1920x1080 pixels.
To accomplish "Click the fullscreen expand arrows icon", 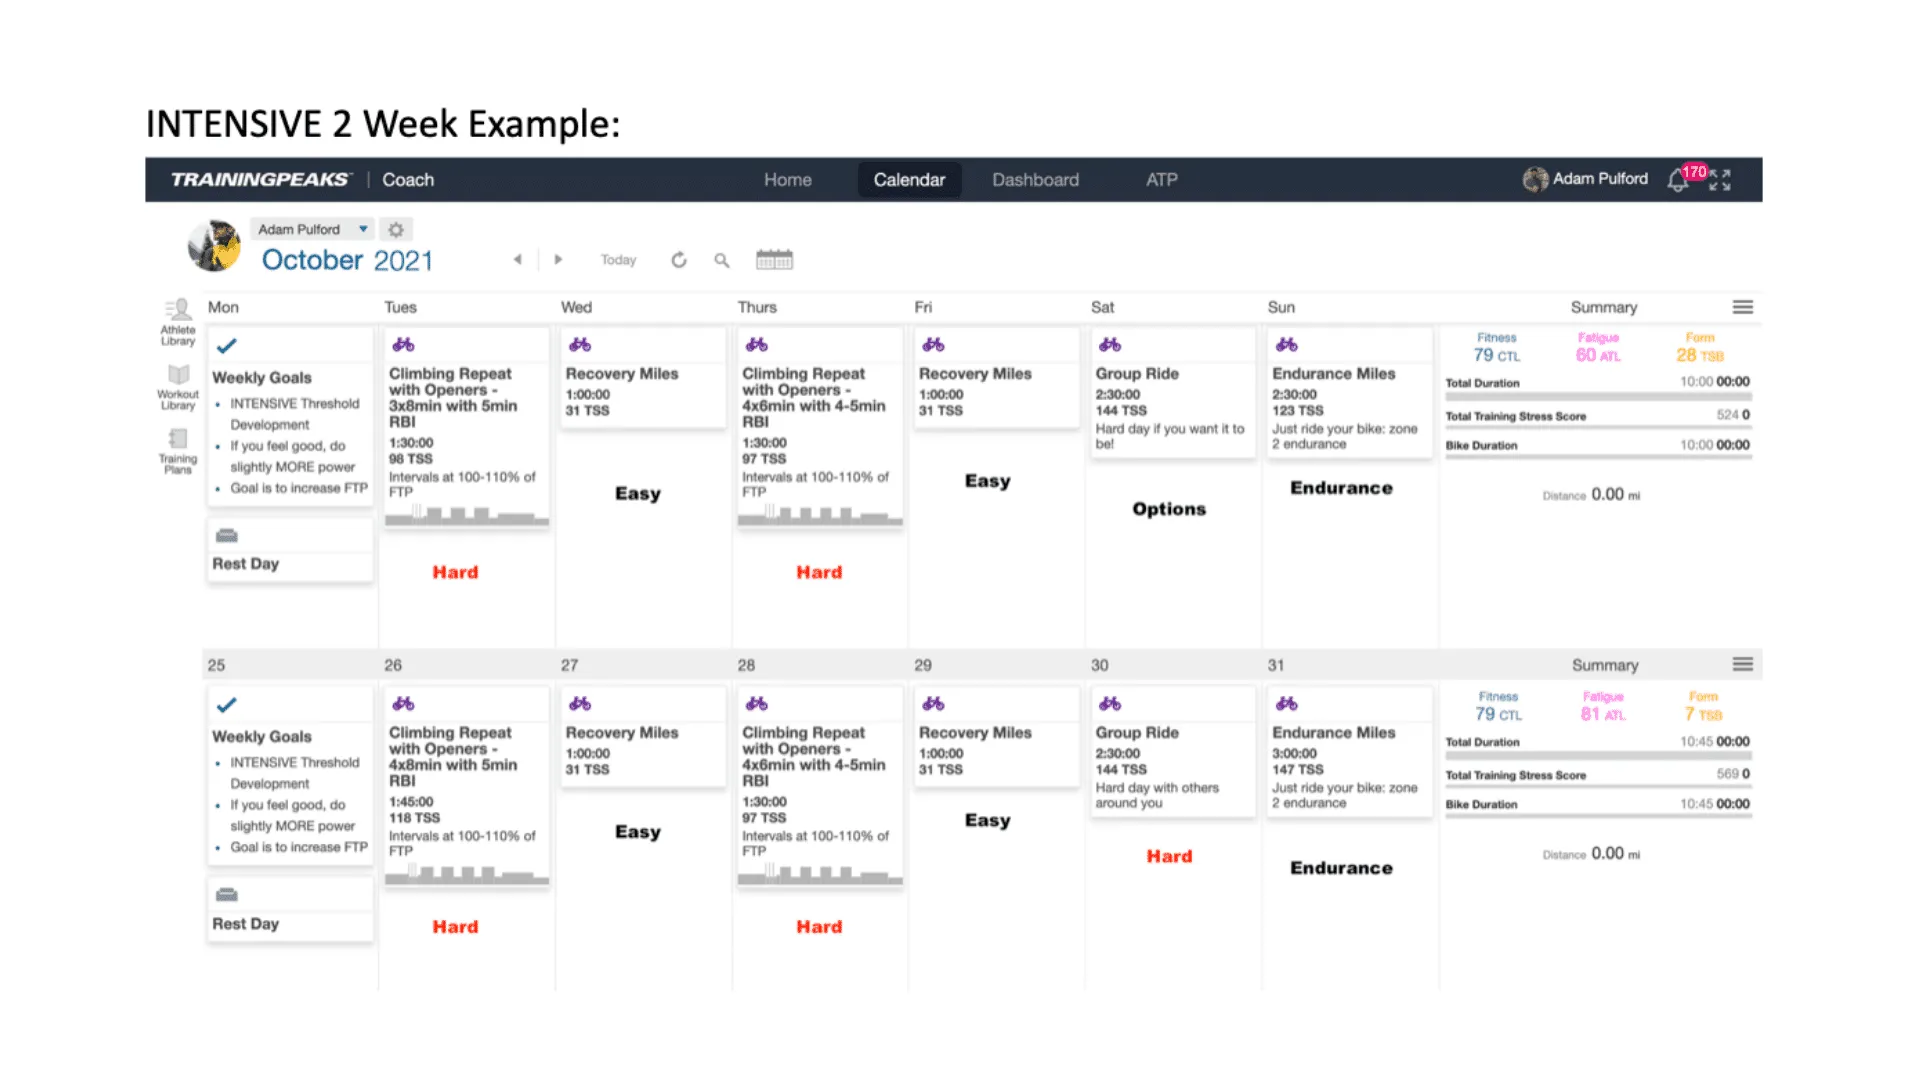I will pos(1720,180).
